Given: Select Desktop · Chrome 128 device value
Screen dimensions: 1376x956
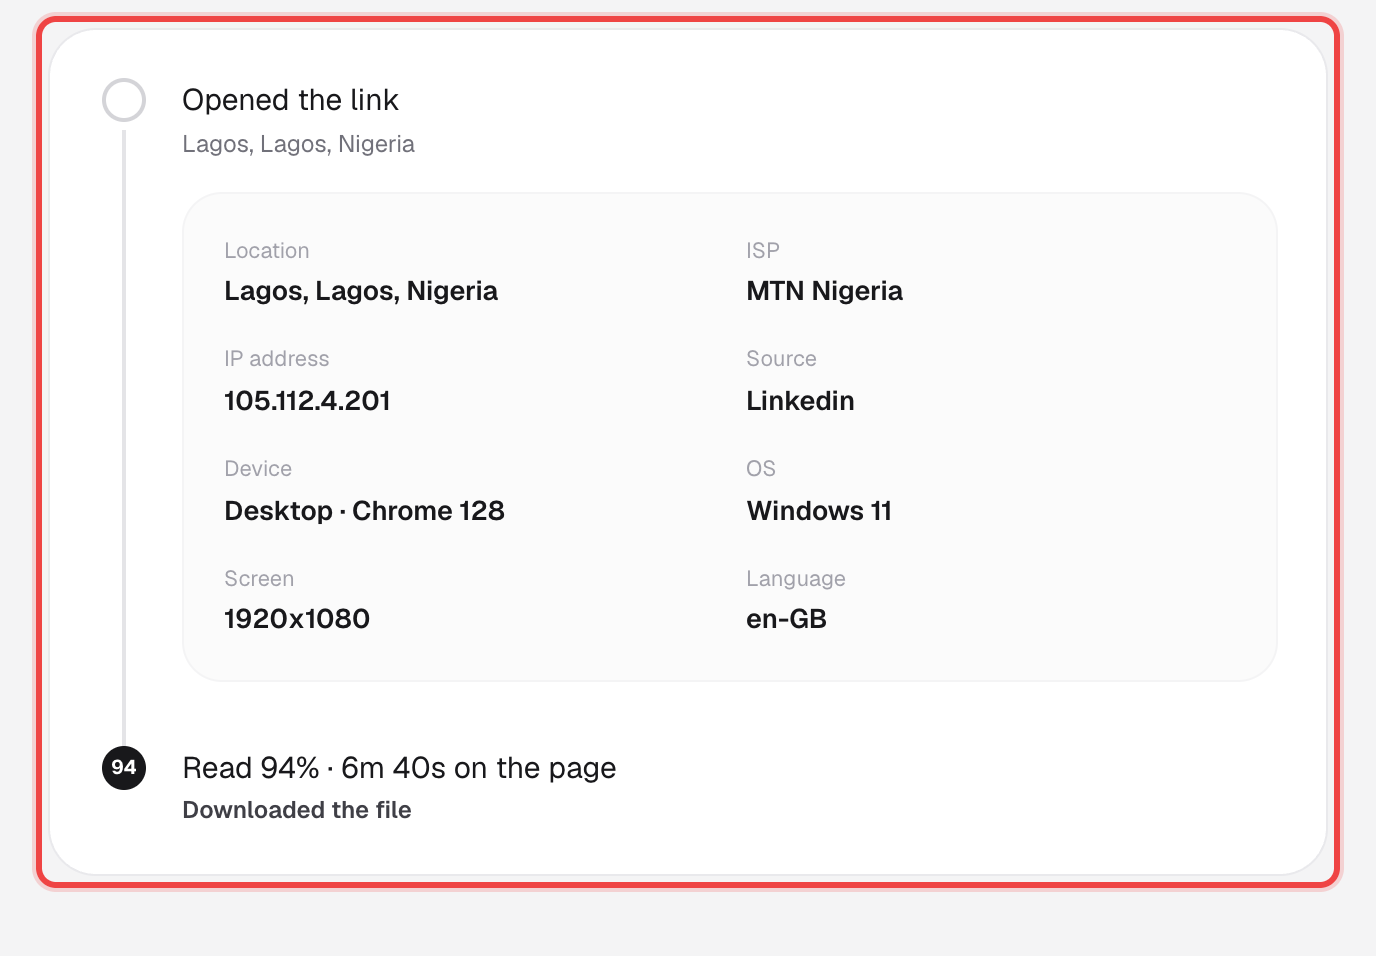Looking at the screenshot, I should coord(364,511).
